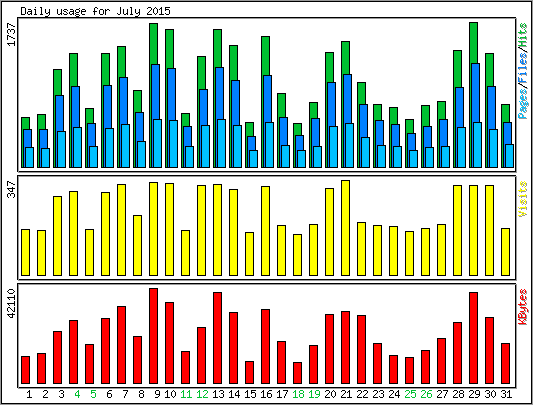
Task: Click the green hits bar for day 9
Action: pos(154,44)
